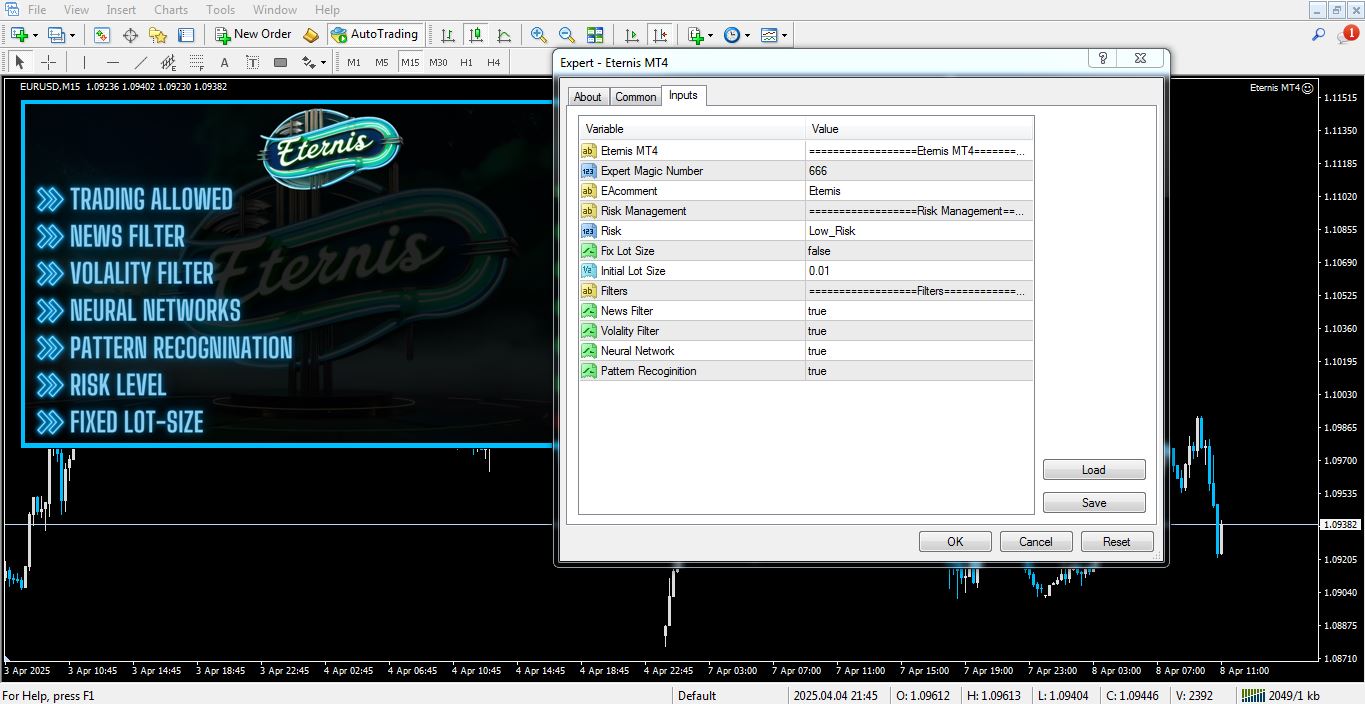
Task: Select the candlestick chart type icon
Action: 476,35
